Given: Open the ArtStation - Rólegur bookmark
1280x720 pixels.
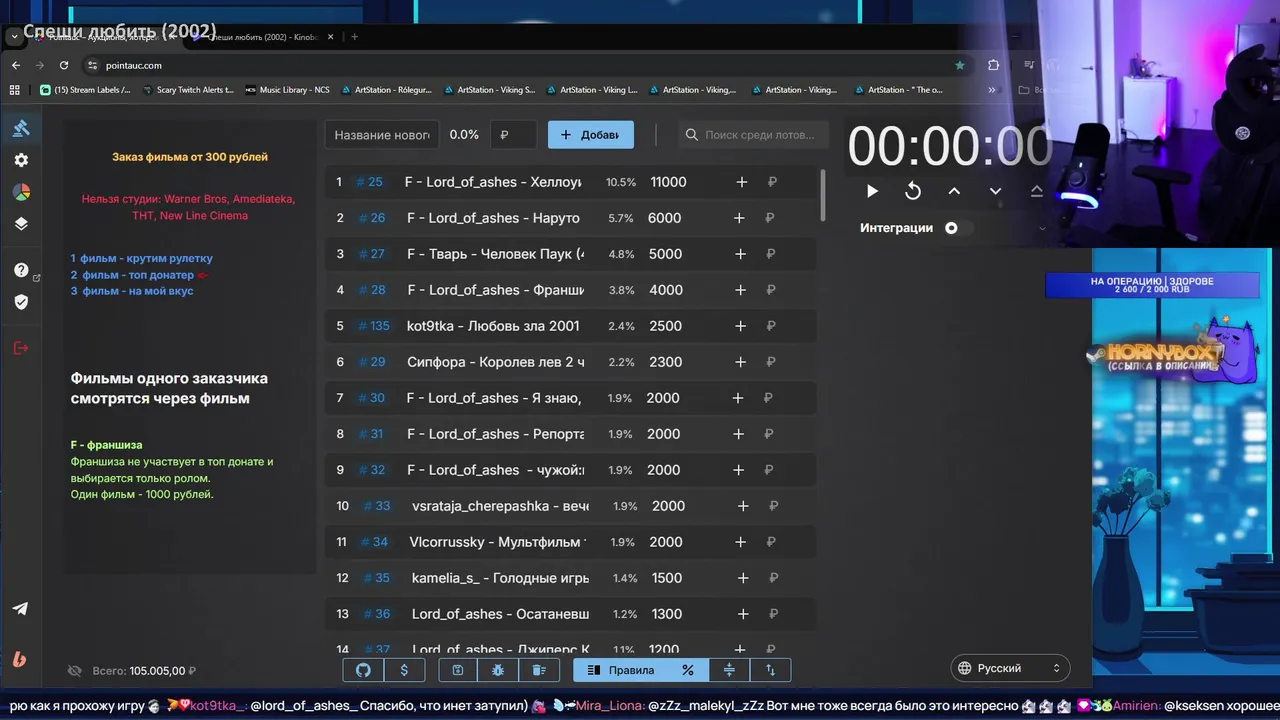Looking at the screenshot, I should (385, 90).
